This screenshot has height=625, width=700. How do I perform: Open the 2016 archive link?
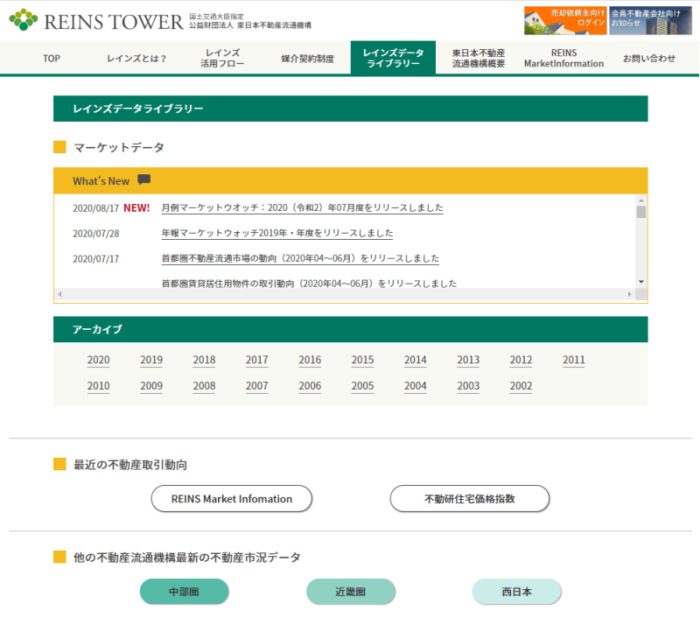310,360
